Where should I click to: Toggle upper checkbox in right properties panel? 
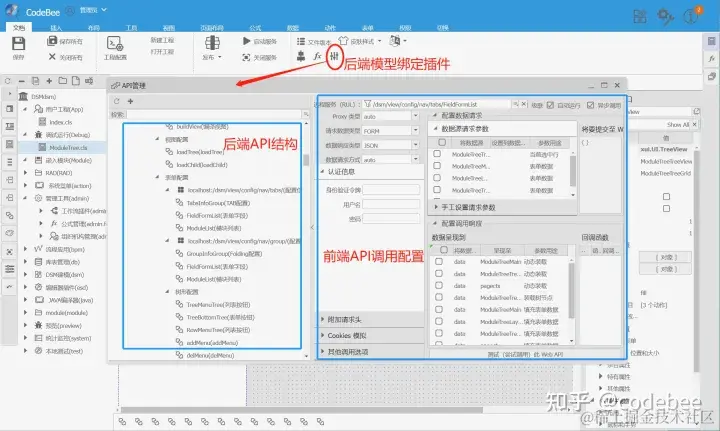(x=666, y=196)
